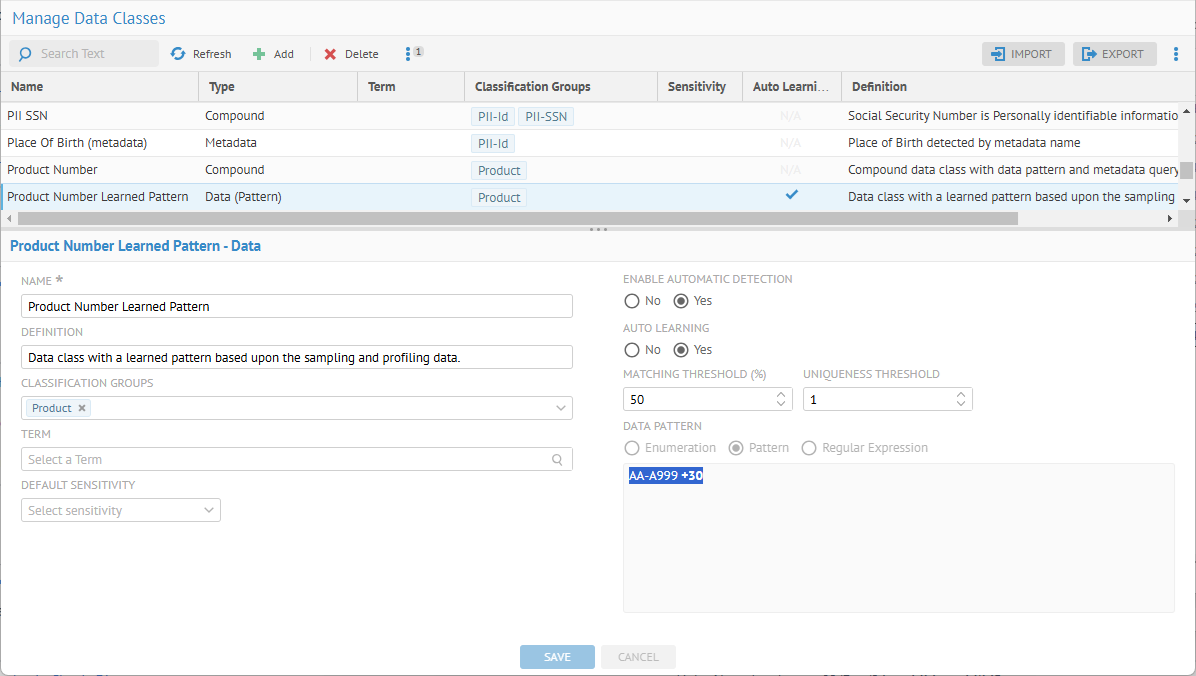The height and width of the screenshot is (676, 1196).
Task: Click the Refresh icon in toolbar
Action: (x=178, y=54)
